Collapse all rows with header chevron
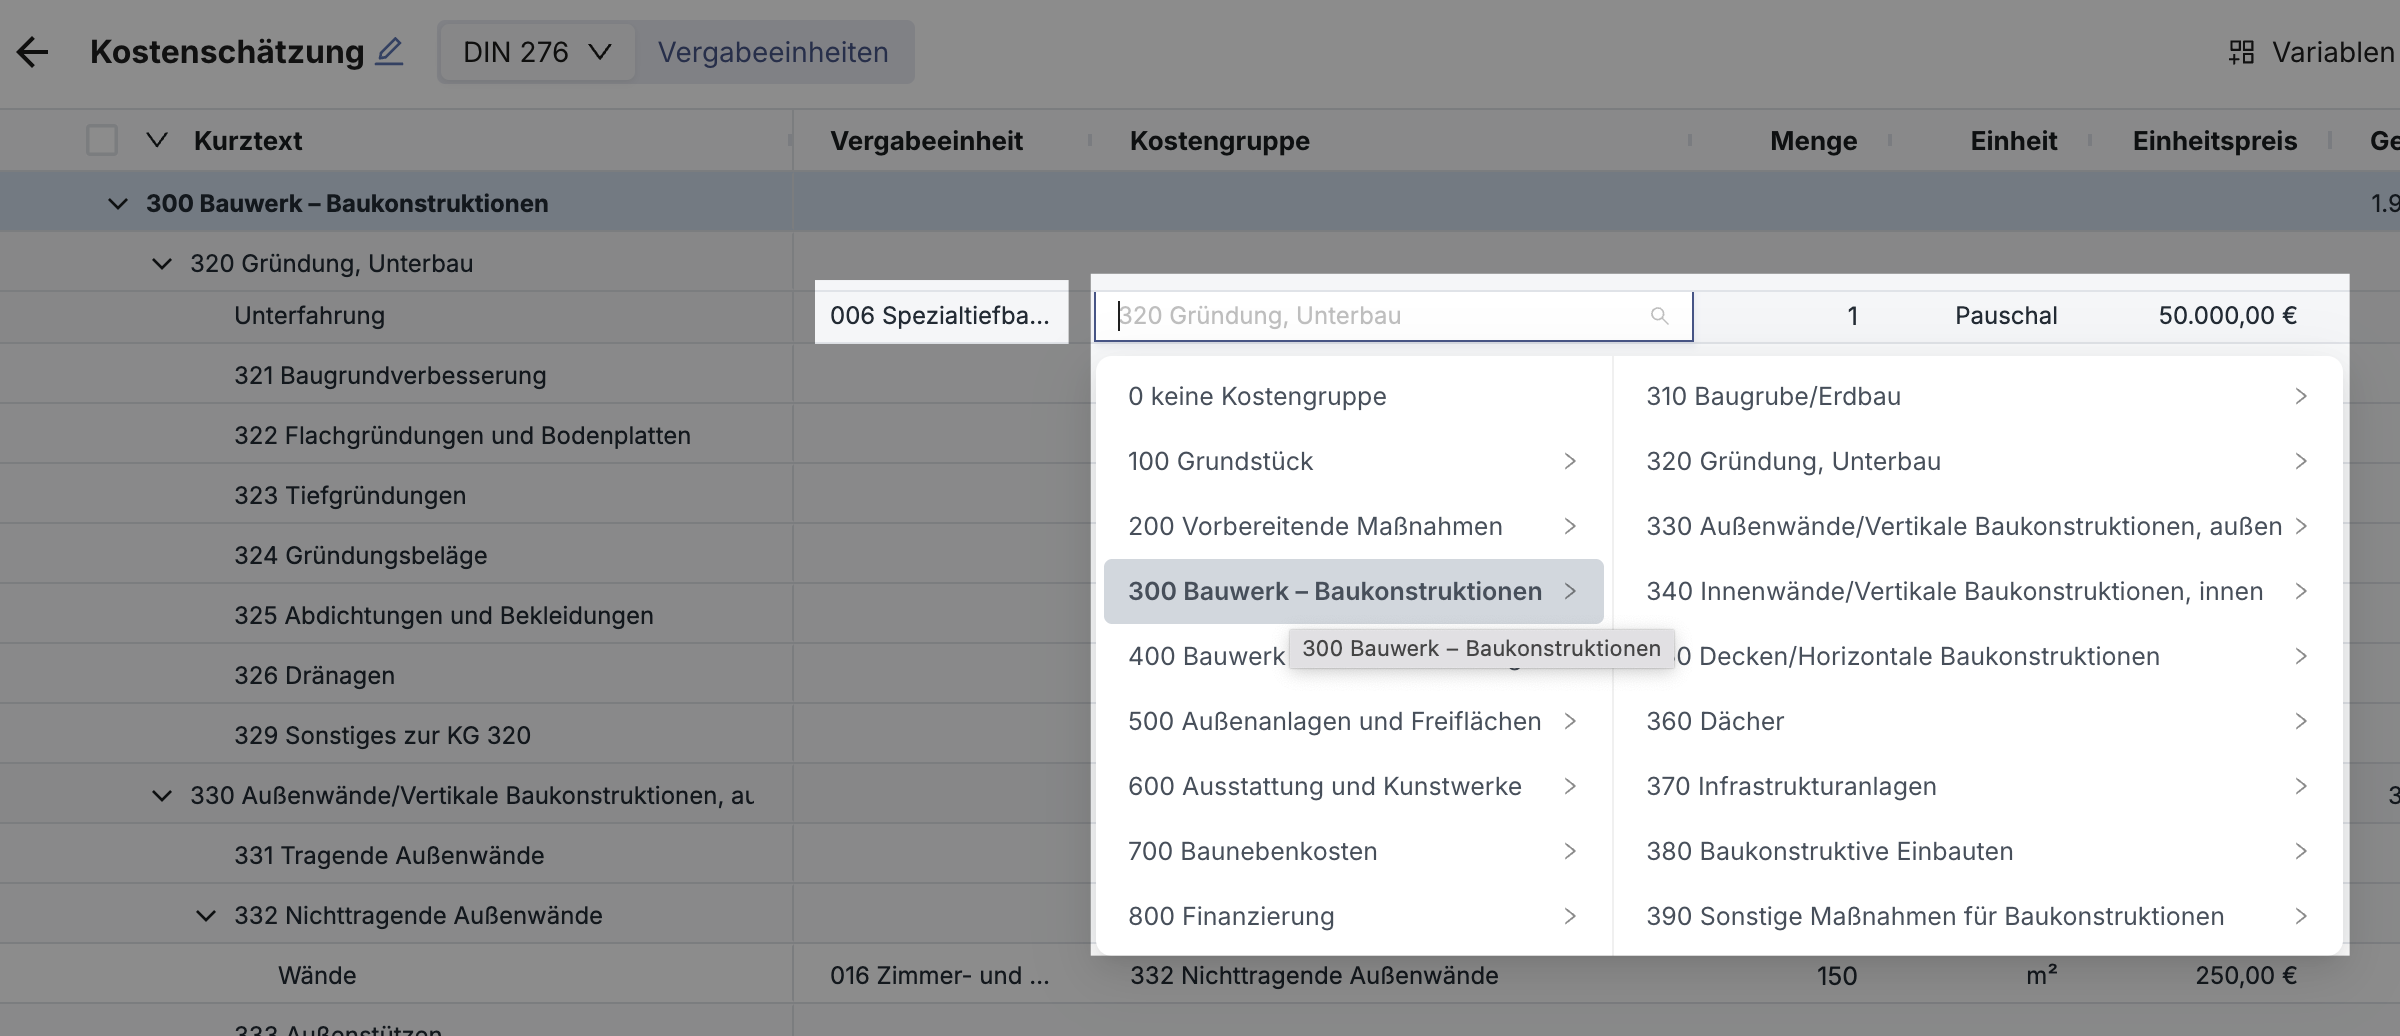The height and width of the screenshot is (1036, 2400). (157, 141)
